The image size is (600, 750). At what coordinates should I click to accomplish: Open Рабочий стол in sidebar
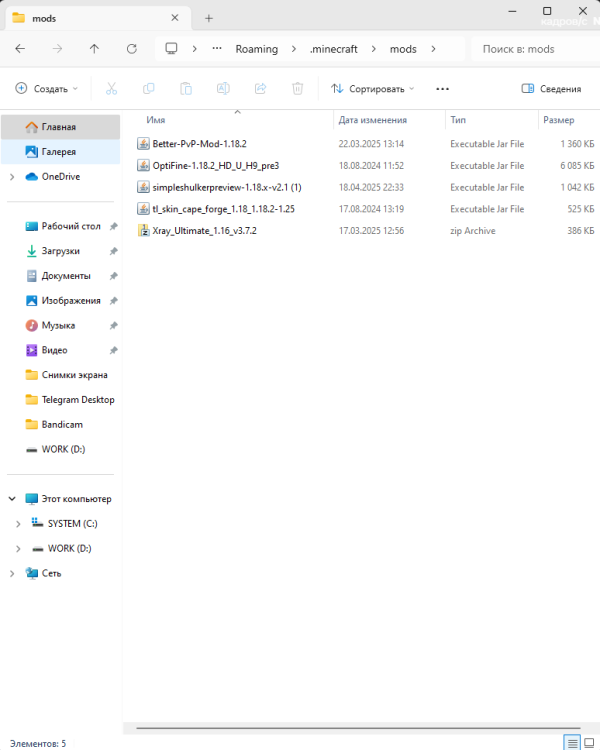71,226
